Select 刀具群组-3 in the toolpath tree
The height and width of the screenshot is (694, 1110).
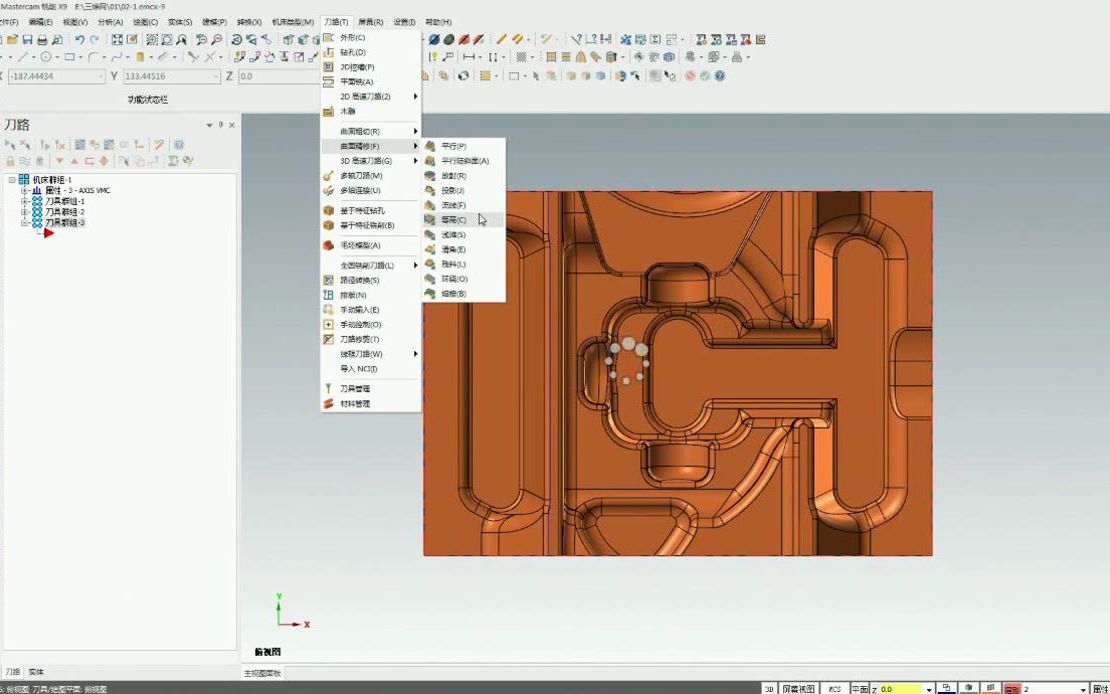pyautogui.click(x=64, y=222)
